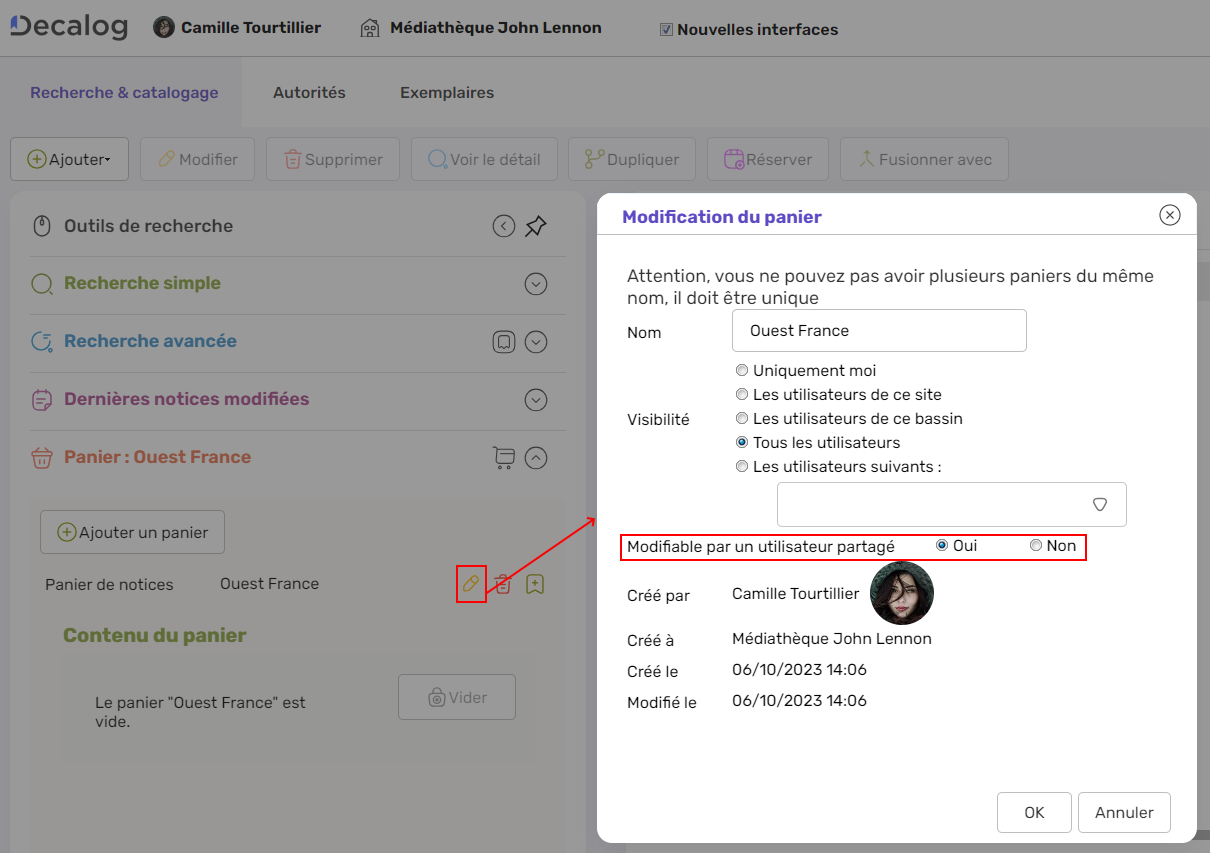This screenshot has width=1210, height=853.
Task: Open the Ajouter dropdown menu
Action: point(69,158)
